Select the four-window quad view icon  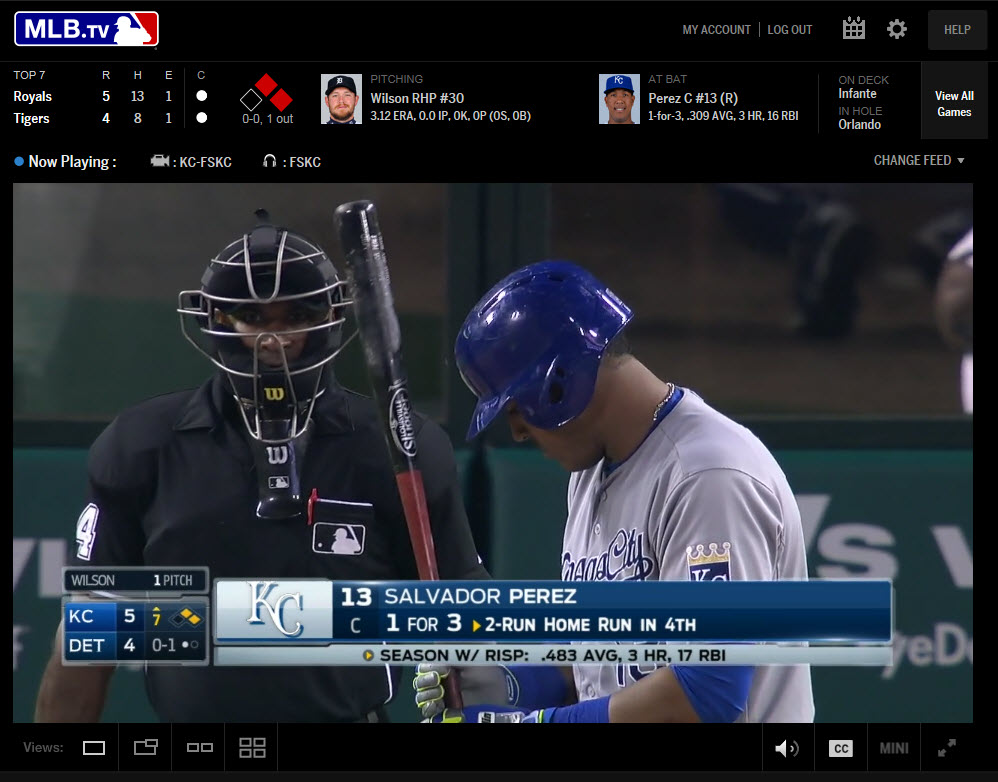(252, 748)
